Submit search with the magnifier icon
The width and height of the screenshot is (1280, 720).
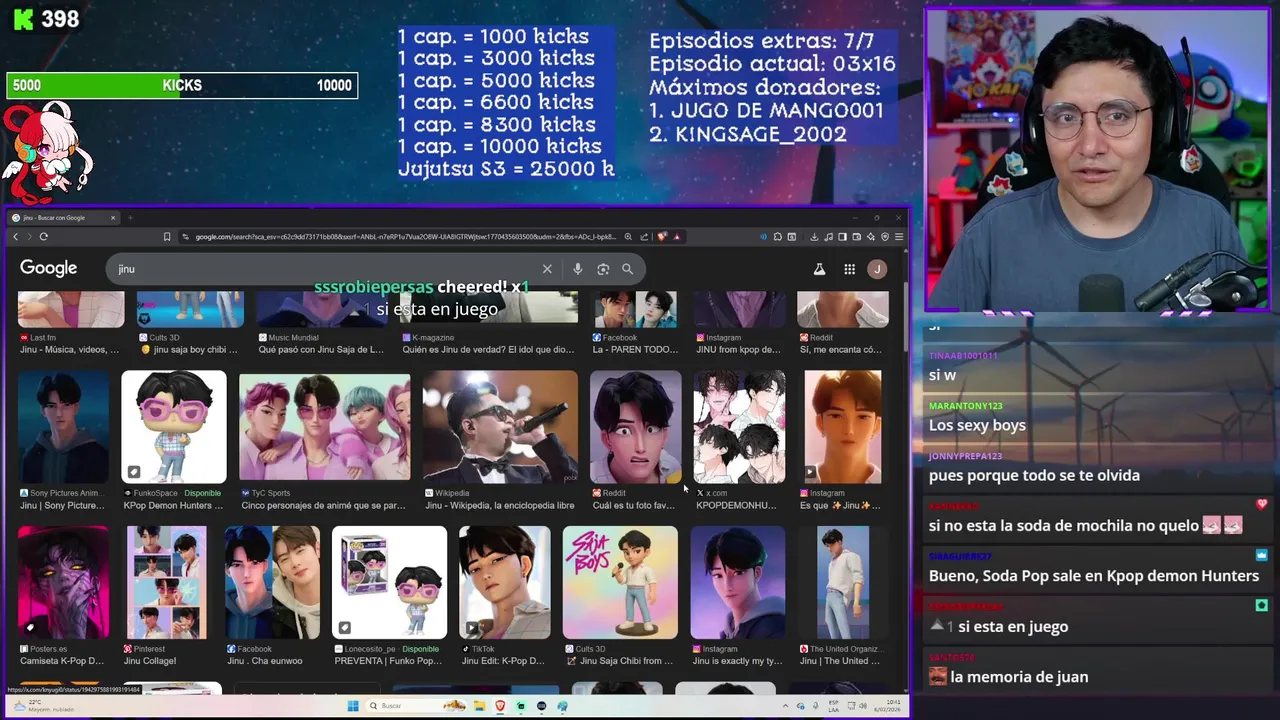627,269
